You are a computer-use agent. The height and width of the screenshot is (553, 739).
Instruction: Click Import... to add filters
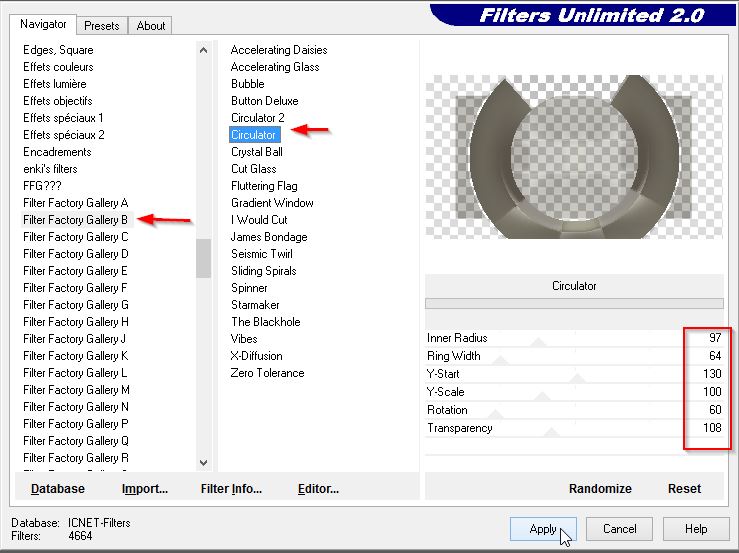[145, 489]
